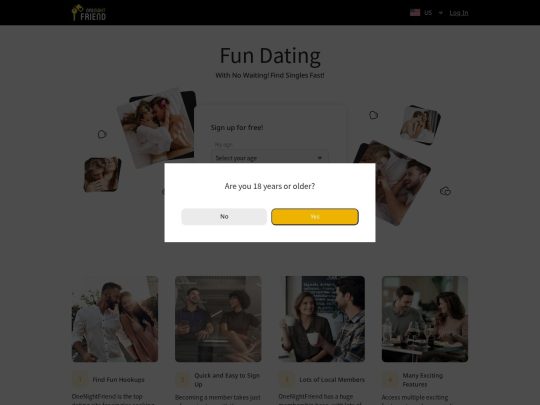This screenshot has height=405, width=540.
Task: Open the US country dropdown arrow
Action: pyautogui.click(x=440, y=13)
